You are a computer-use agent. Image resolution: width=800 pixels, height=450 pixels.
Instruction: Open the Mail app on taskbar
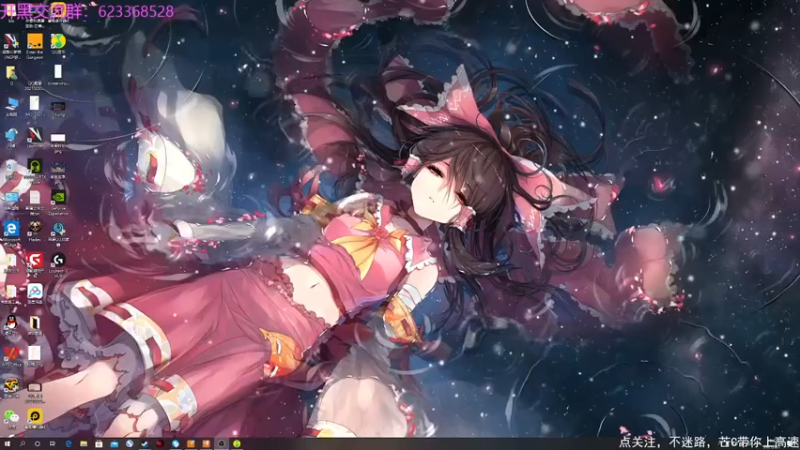tap(114, 444)
